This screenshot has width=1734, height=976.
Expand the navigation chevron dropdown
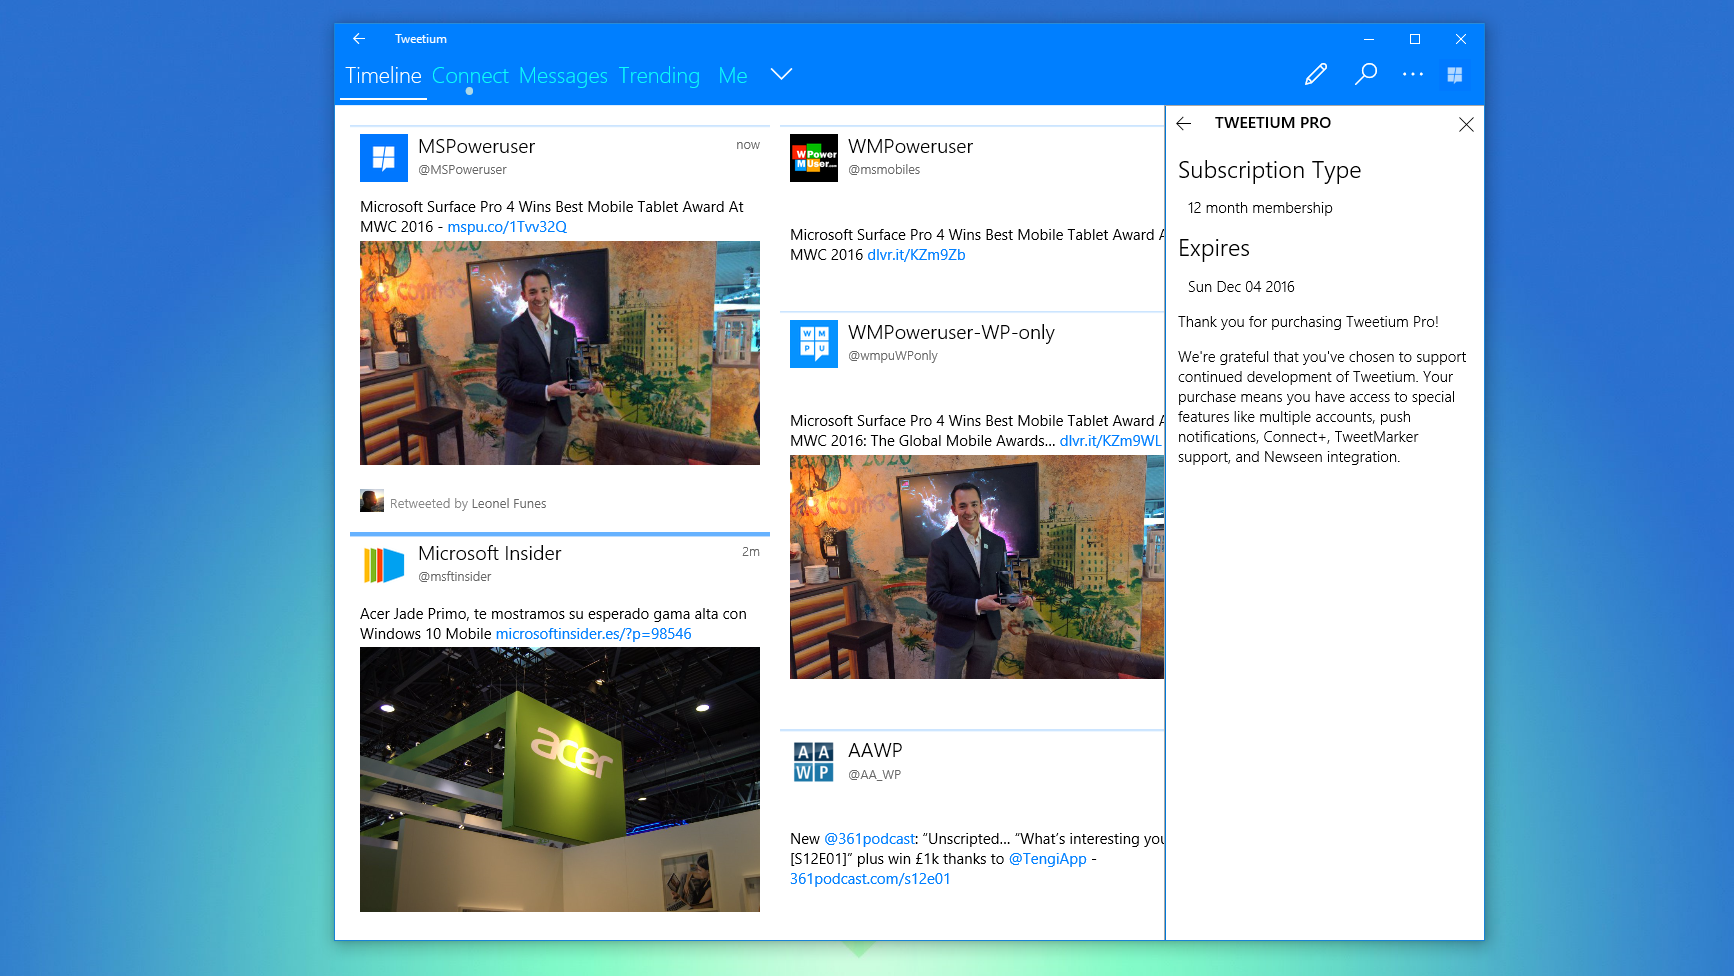pos(782,74)
